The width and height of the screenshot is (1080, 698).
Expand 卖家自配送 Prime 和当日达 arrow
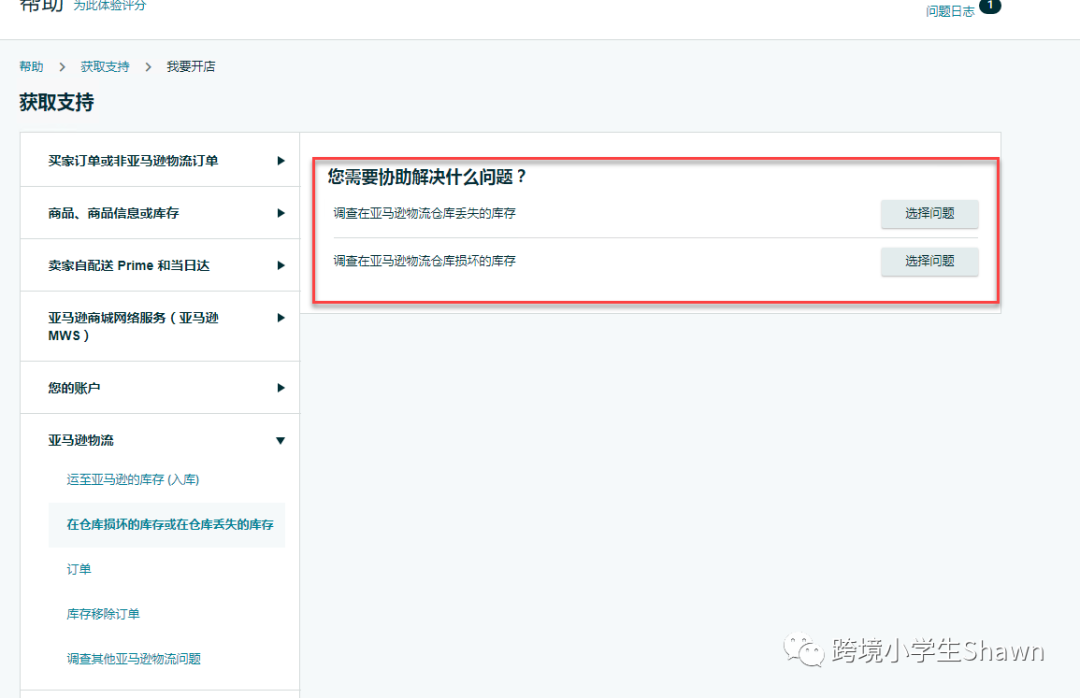[x=280, y=265]
